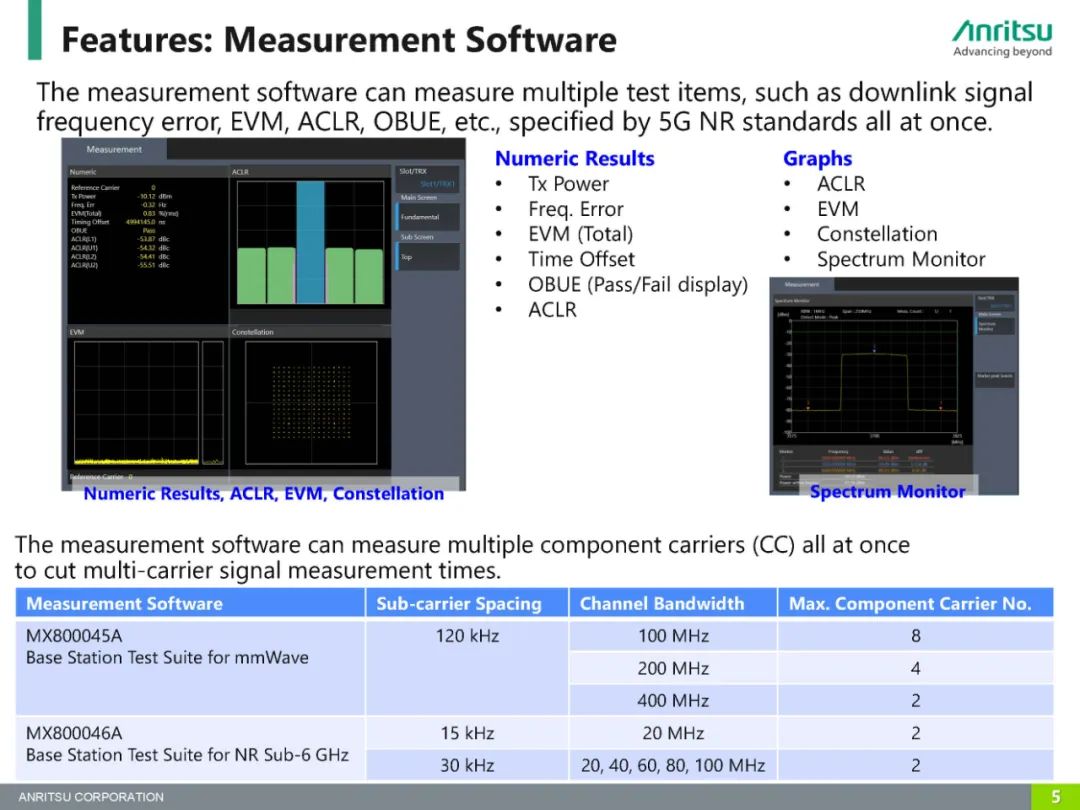
Task: Click the 'OBUE (Pass/Fail display)' bullet
Action: point(638,284)
